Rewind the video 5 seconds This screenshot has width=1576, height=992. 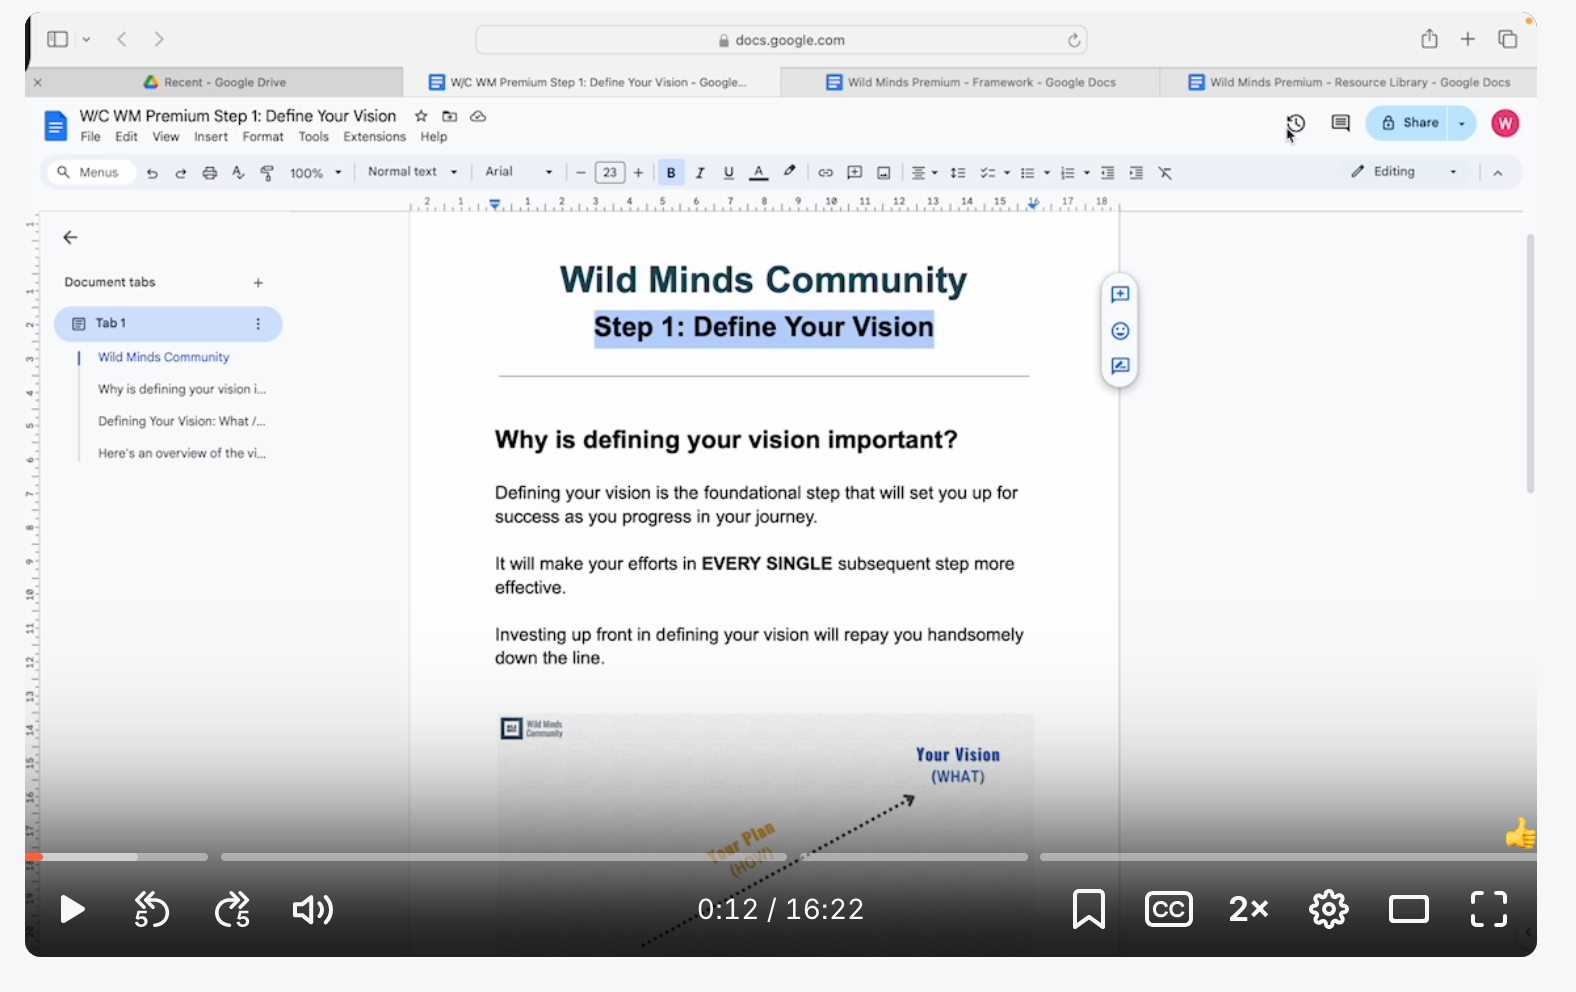152,909
